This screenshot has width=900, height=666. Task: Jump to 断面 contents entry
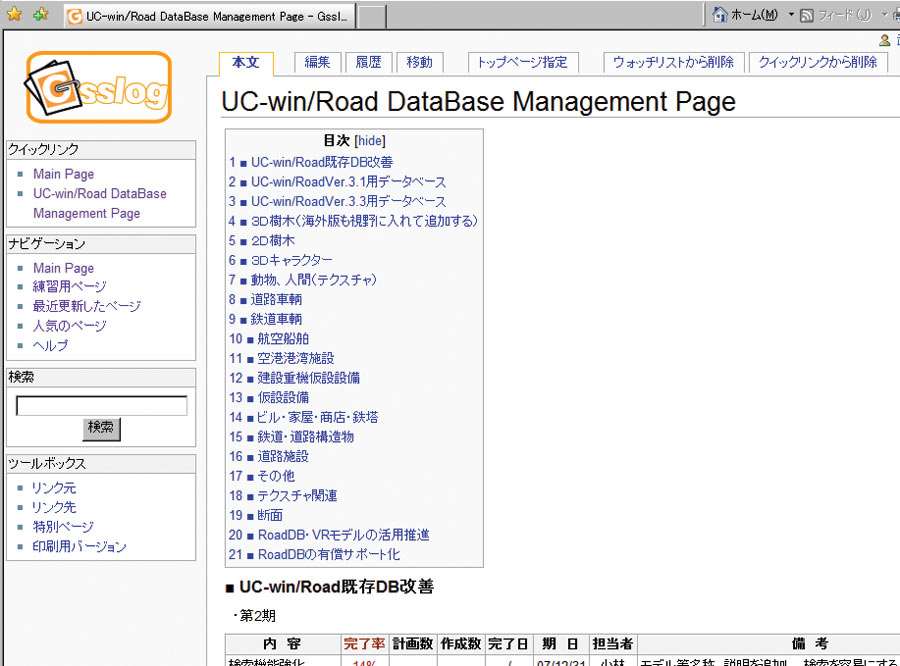pos(270,516)
